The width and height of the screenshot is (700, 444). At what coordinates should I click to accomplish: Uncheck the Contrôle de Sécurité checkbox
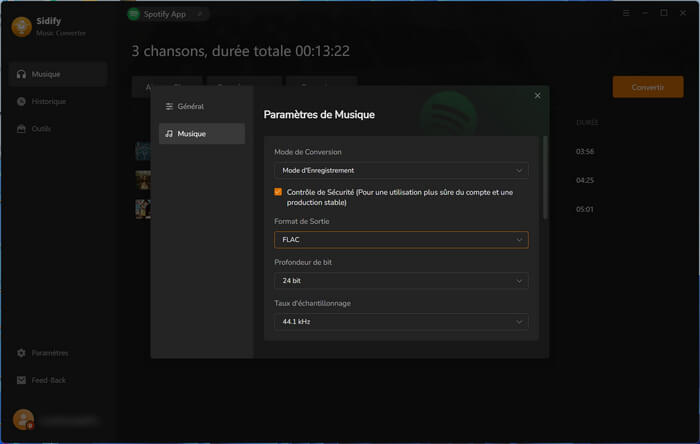click(278, 192)
